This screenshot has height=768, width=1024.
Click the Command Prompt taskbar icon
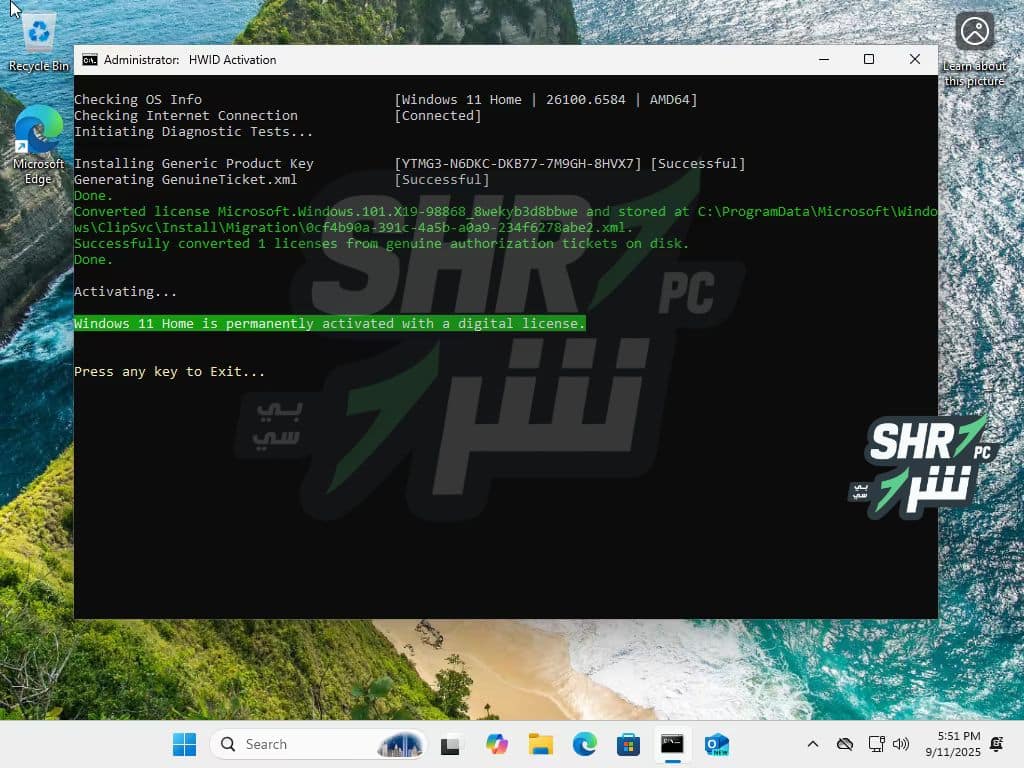pyautogui.click(x=672, y=744)
